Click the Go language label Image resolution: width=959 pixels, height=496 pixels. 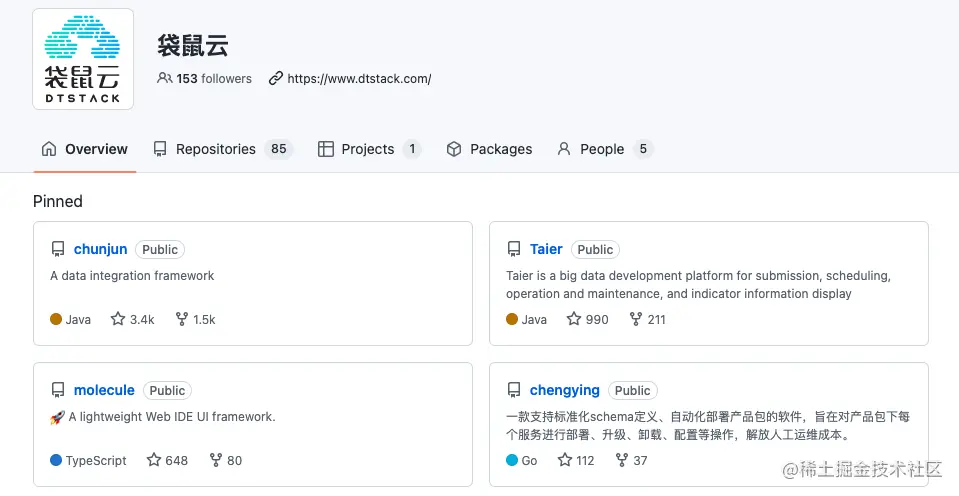(x=530, y=461)
